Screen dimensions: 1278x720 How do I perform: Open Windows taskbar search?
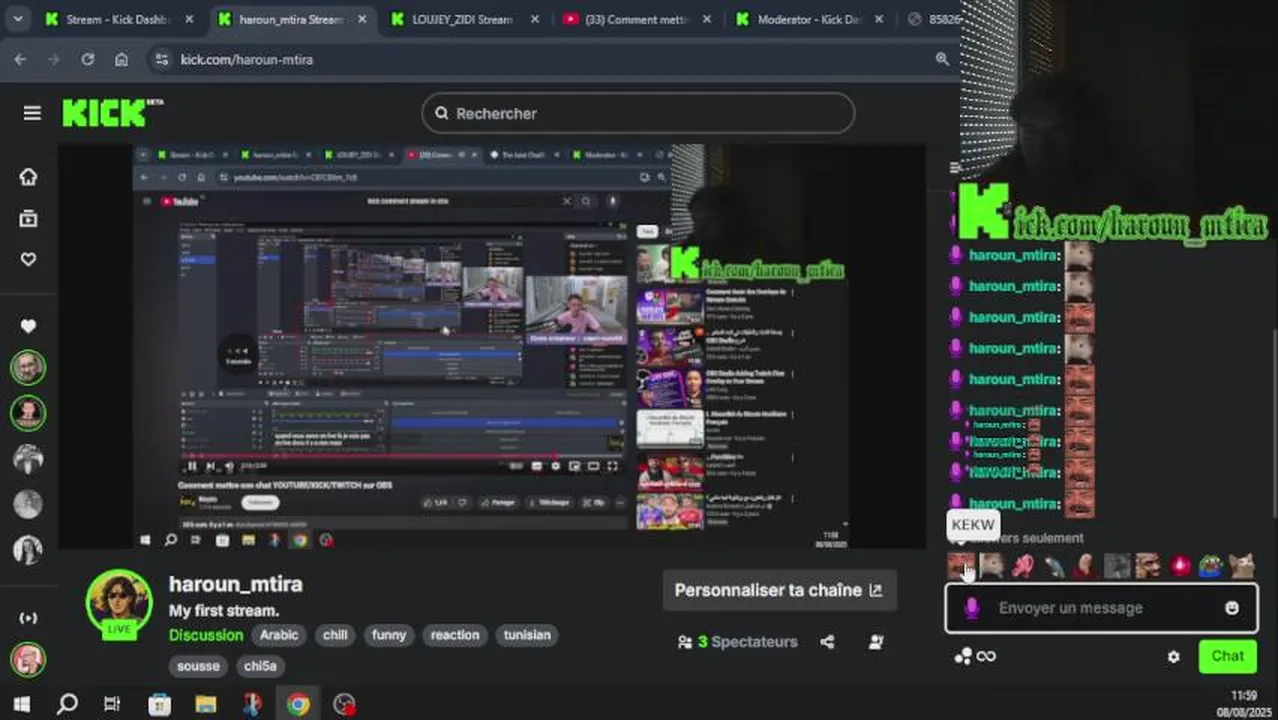click(x=67, y=704)
